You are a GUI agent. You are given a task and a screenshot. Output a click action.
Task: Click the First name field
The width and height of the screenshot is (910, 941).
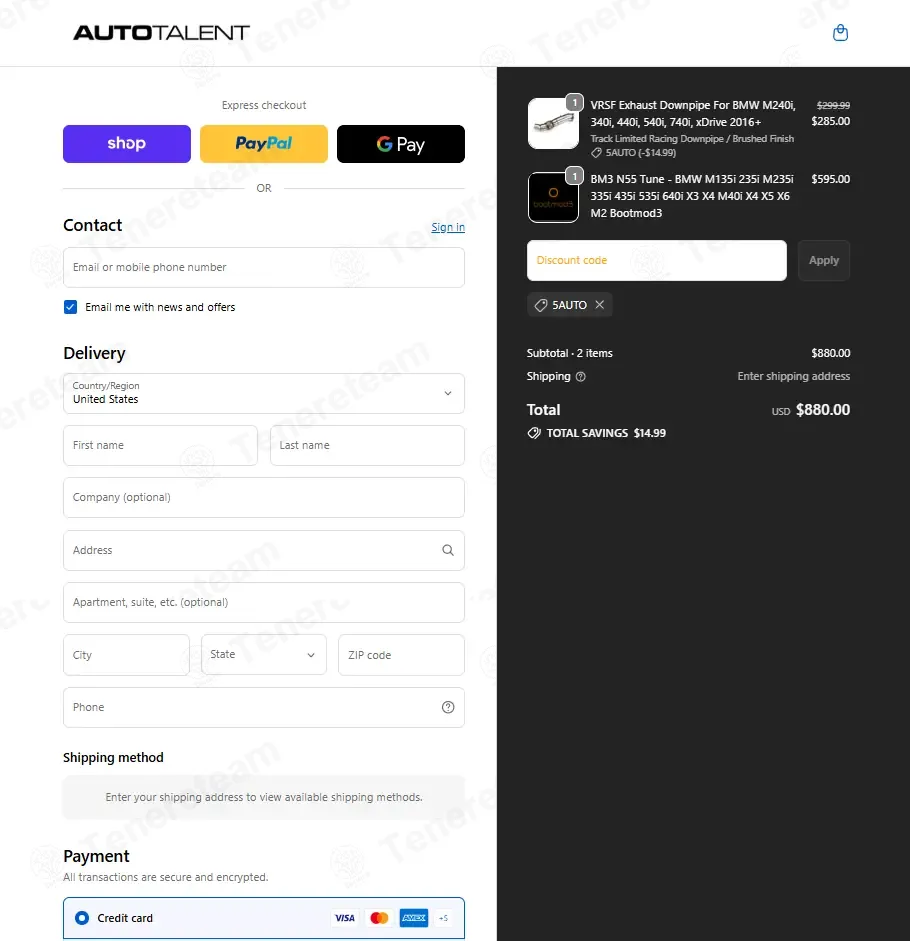pos(160,445)
